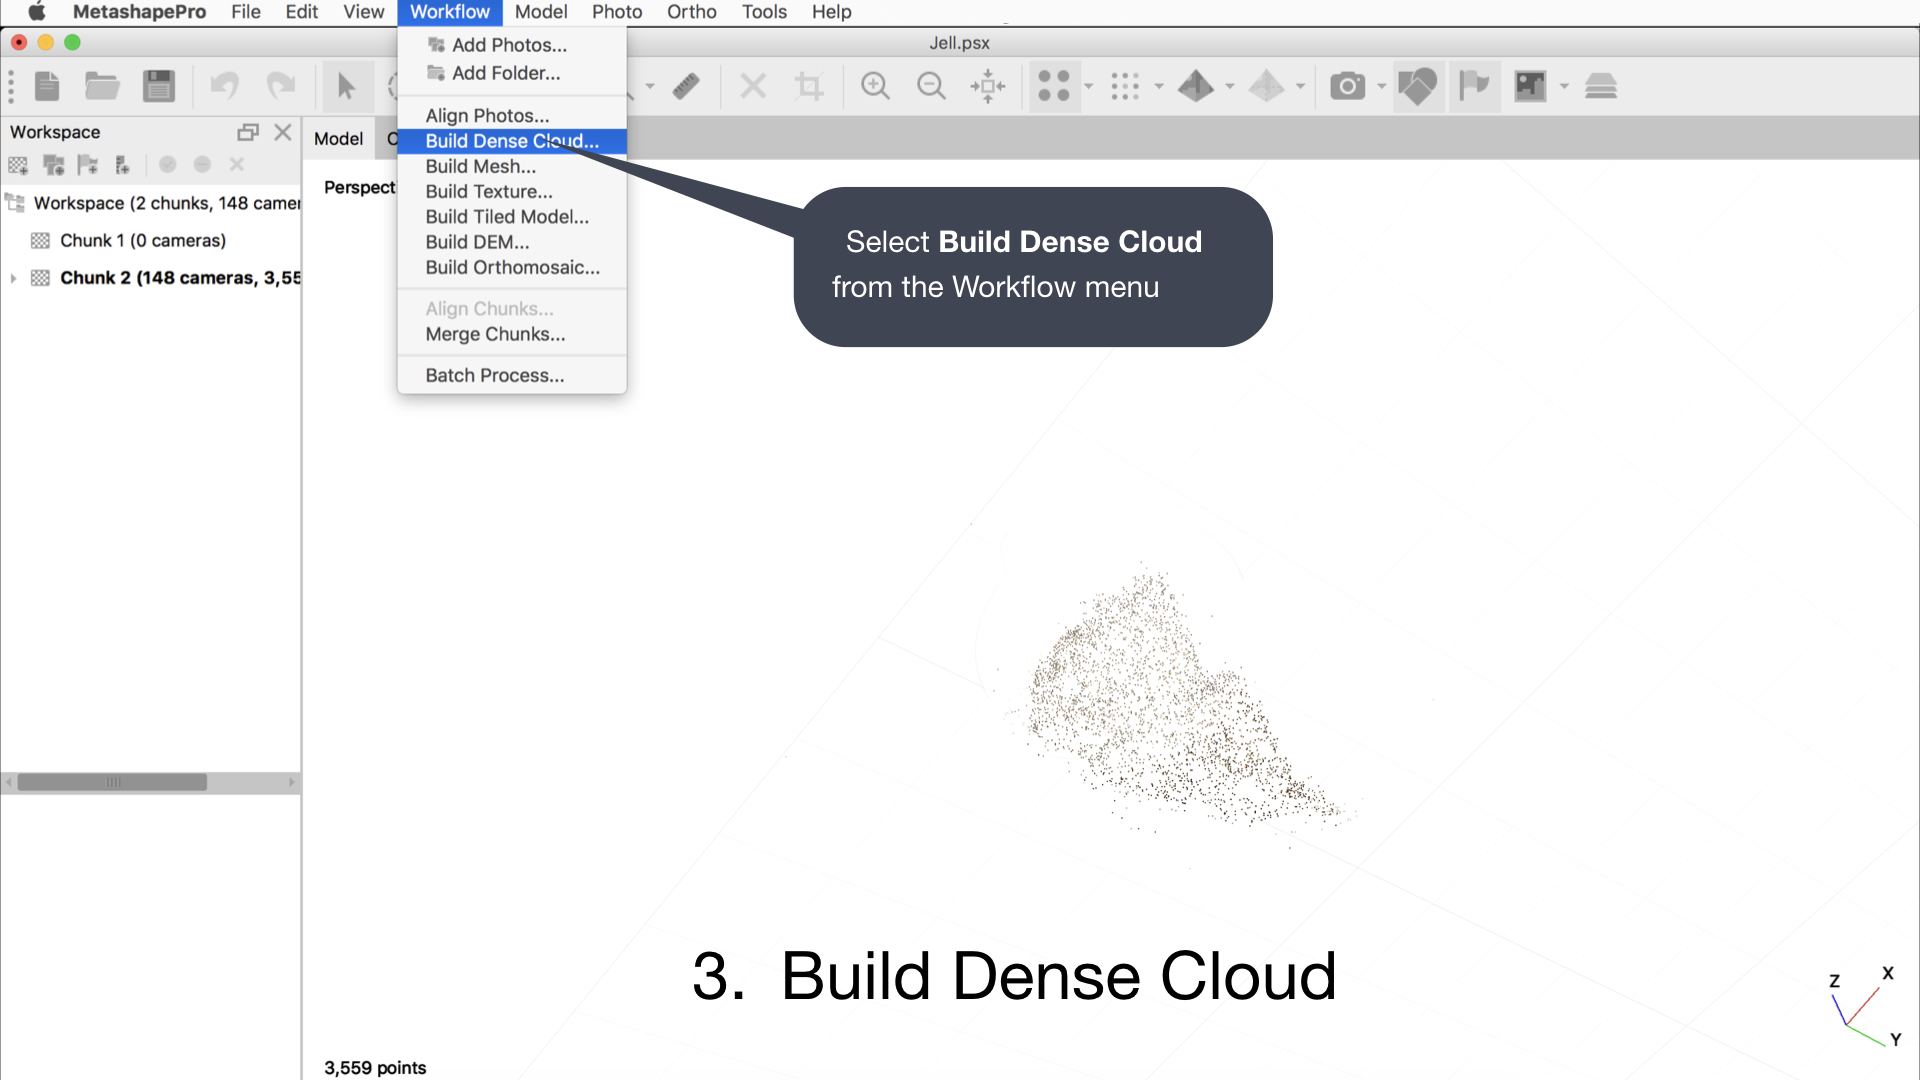Select the Ruler measurement tool
The image size is (1920, 1080).
686,86
